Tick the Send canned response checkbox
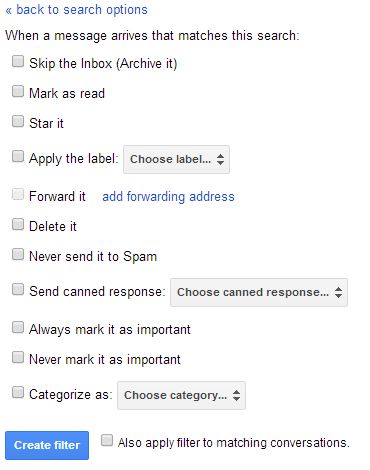This screenshot has width=370, height=470. point(18,289)
